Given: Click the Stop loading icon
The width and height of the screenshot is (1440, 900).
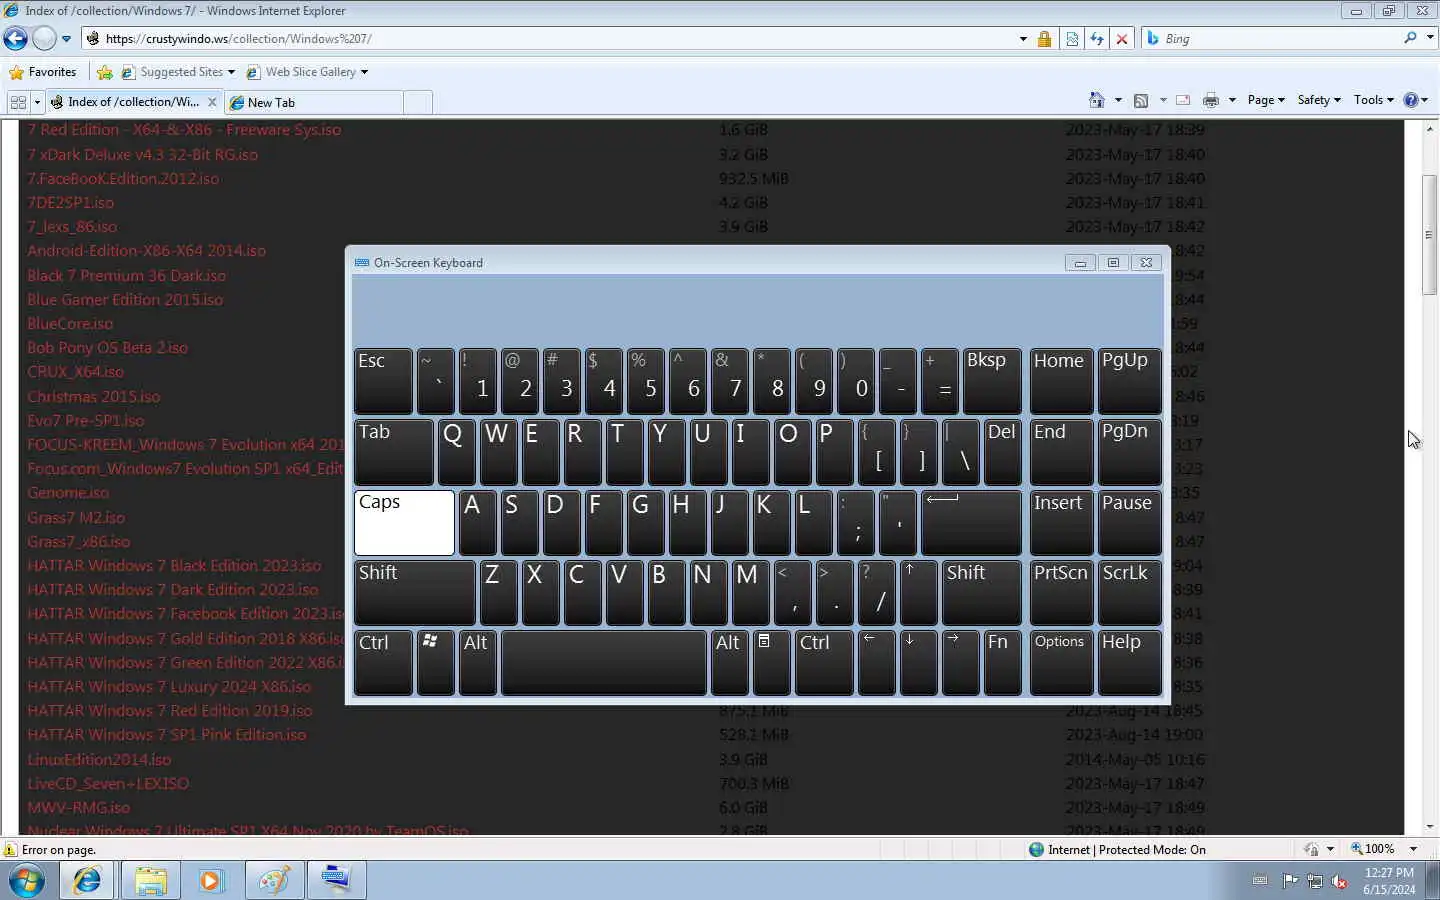Looking at the screenshot, I should pyautogui.click(x=1122, y=39).
